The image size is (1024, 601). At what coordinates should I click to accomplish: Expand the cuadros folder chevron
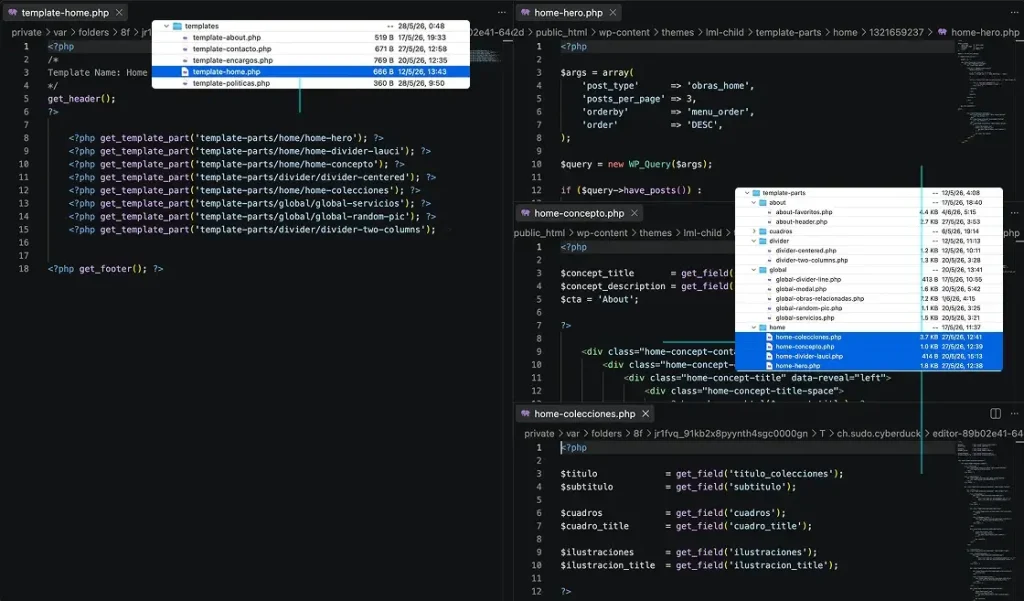754,231
